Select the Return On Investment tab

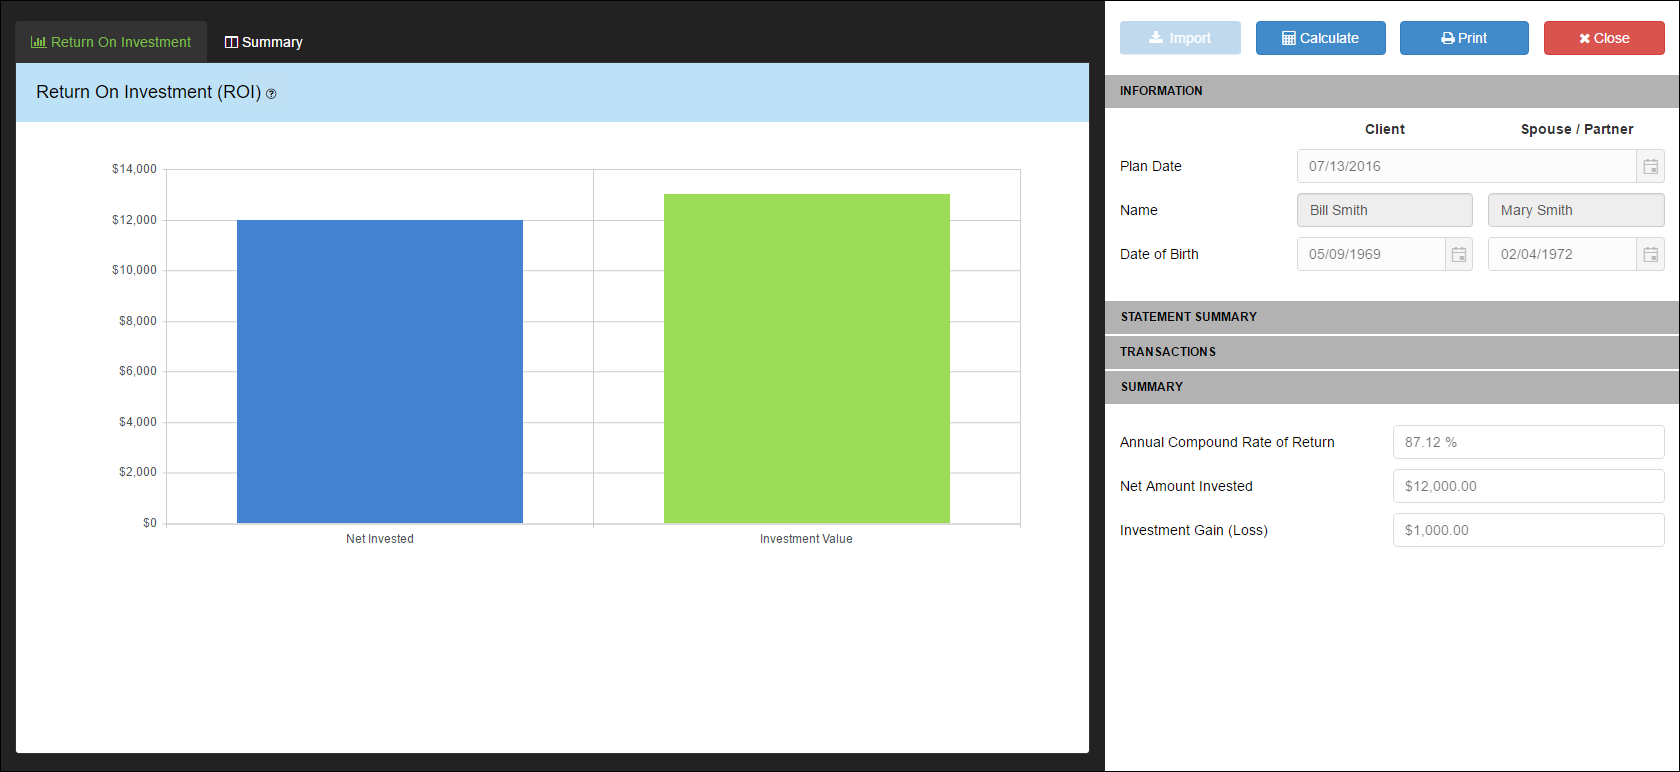click(111, 42)
